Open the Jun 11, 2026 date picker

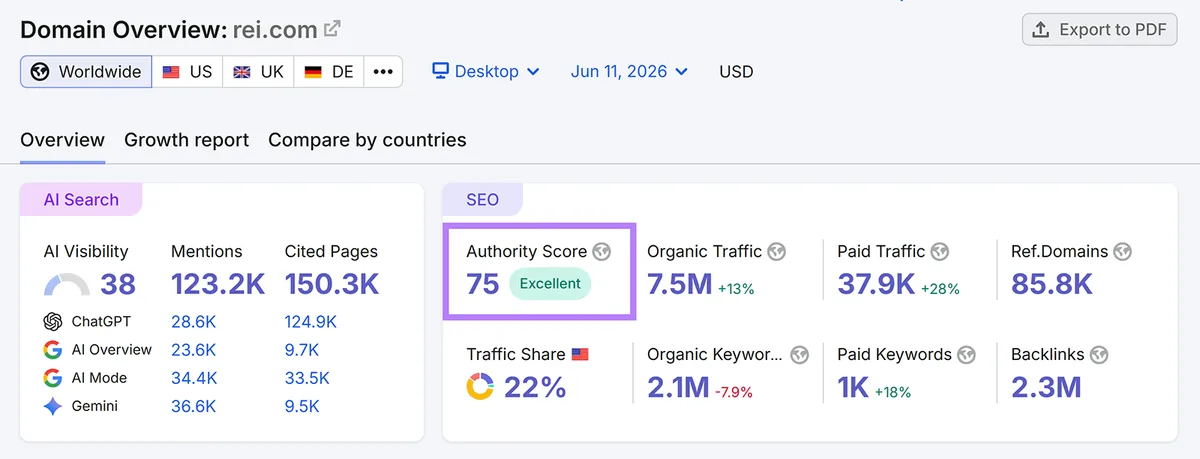coord(629,72)
